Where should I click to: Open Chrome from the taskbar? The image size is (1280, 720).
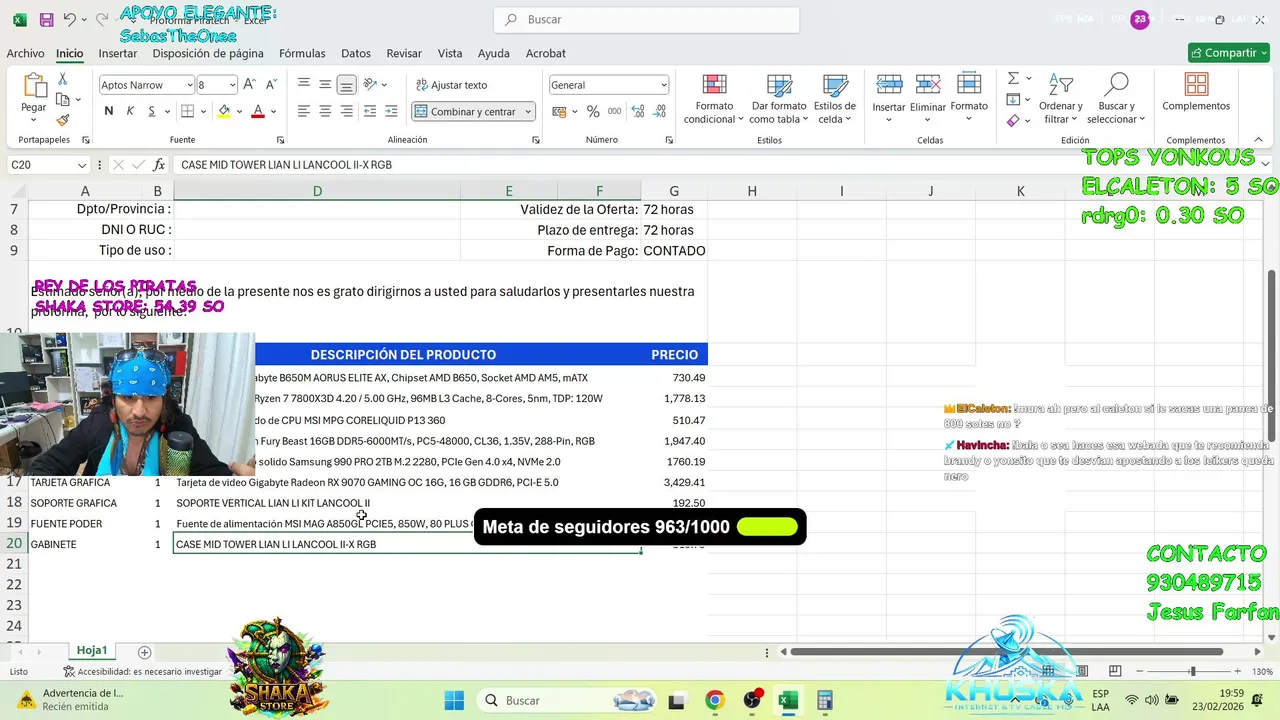click(714, 700)
